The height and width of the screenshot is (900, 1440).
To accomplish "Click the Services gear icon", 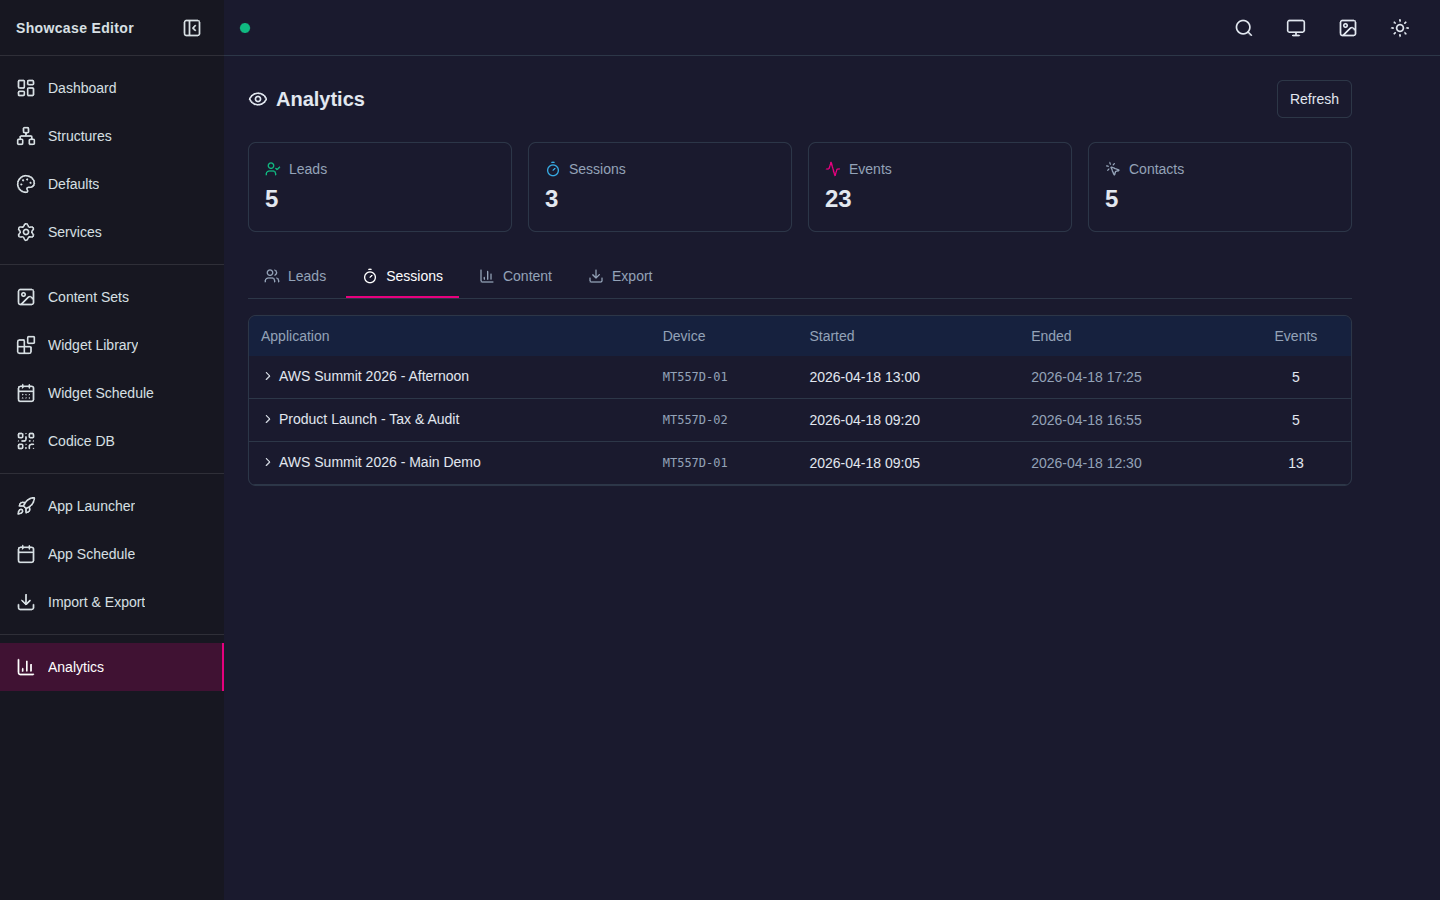I will [x=26, y=232].
